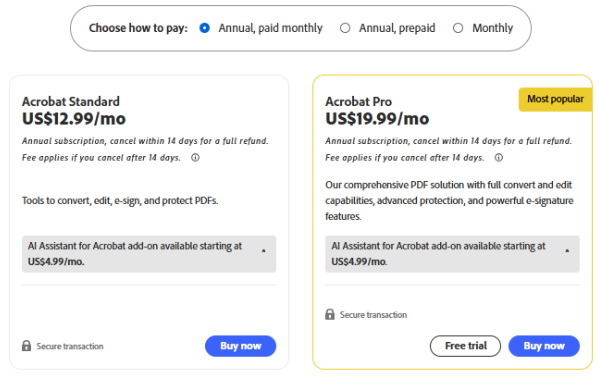599x382 pixels.
Task: Click the Acrobat Pro plan title
Action: click(358, 102)
